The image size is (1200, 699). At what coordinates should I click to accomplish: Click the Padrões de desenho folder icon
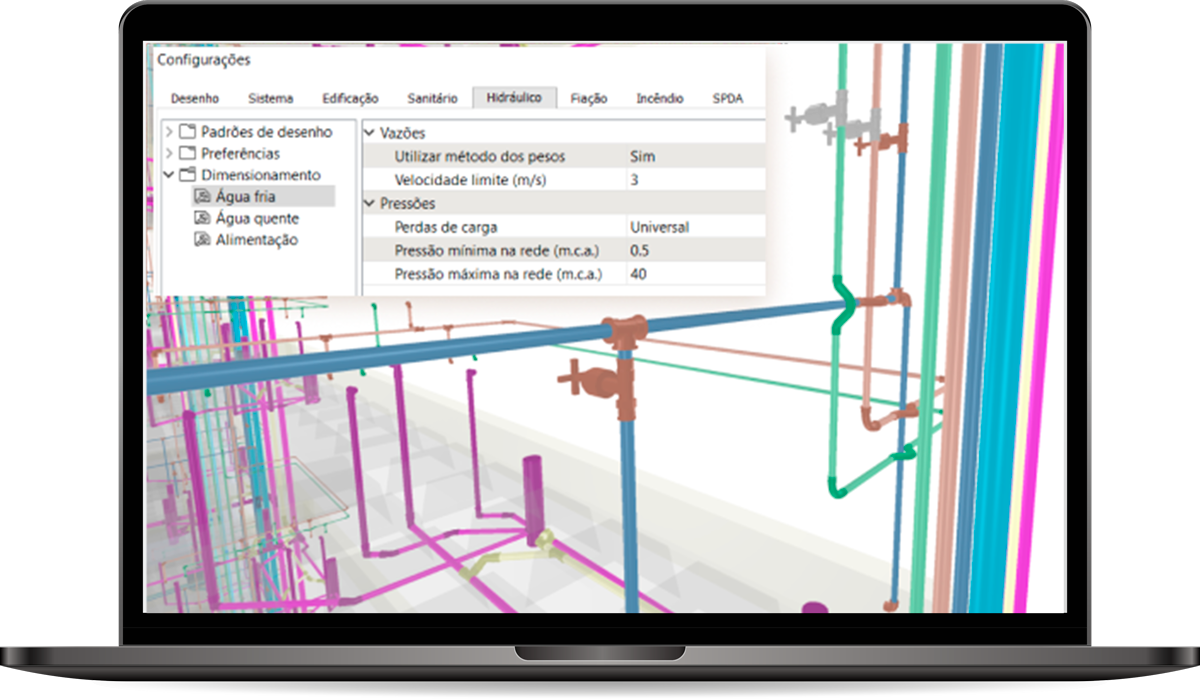(x=187, y=131)
